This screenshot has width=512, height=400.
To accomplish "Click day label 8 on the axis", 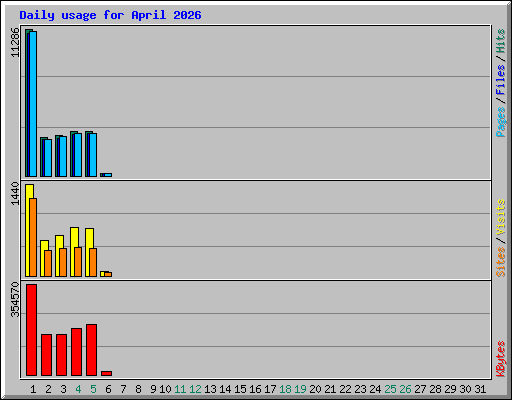I will [138, 389].
